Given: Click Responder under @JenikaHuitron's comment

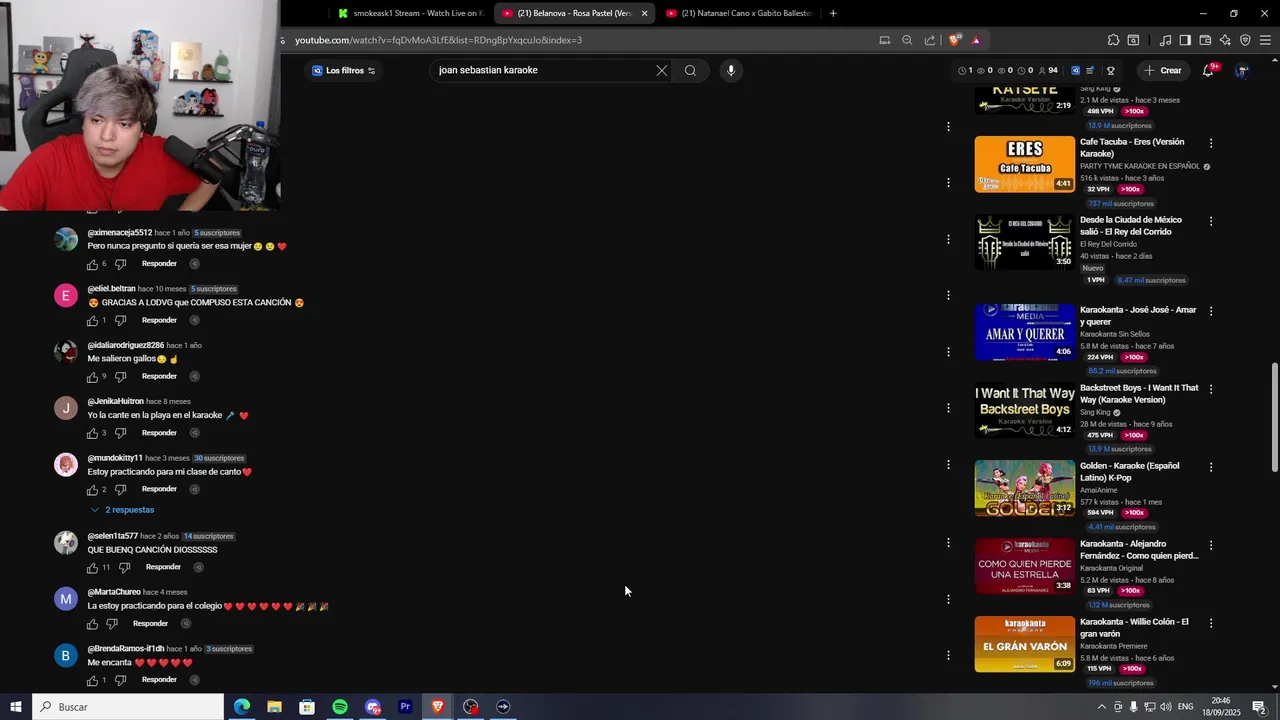Looking at the screenshot, I should point(159,433).
